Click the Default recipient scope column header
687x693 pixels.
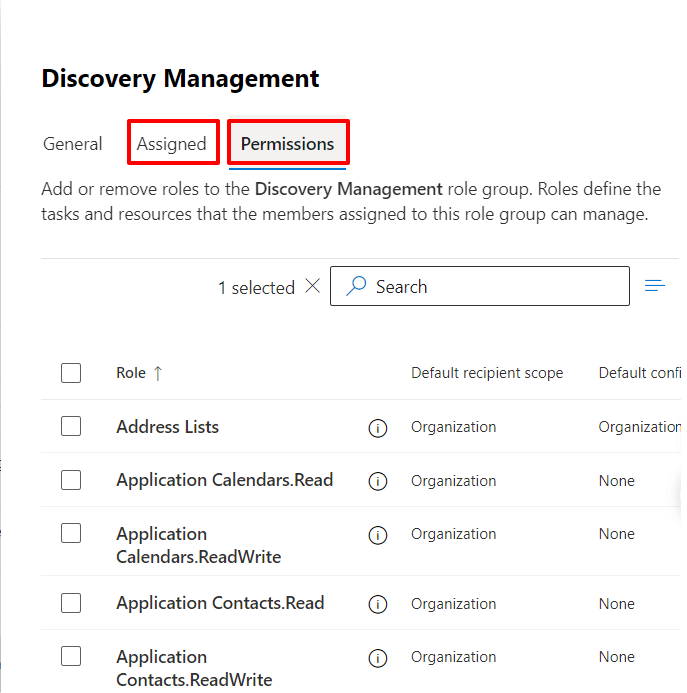(487, 373)
